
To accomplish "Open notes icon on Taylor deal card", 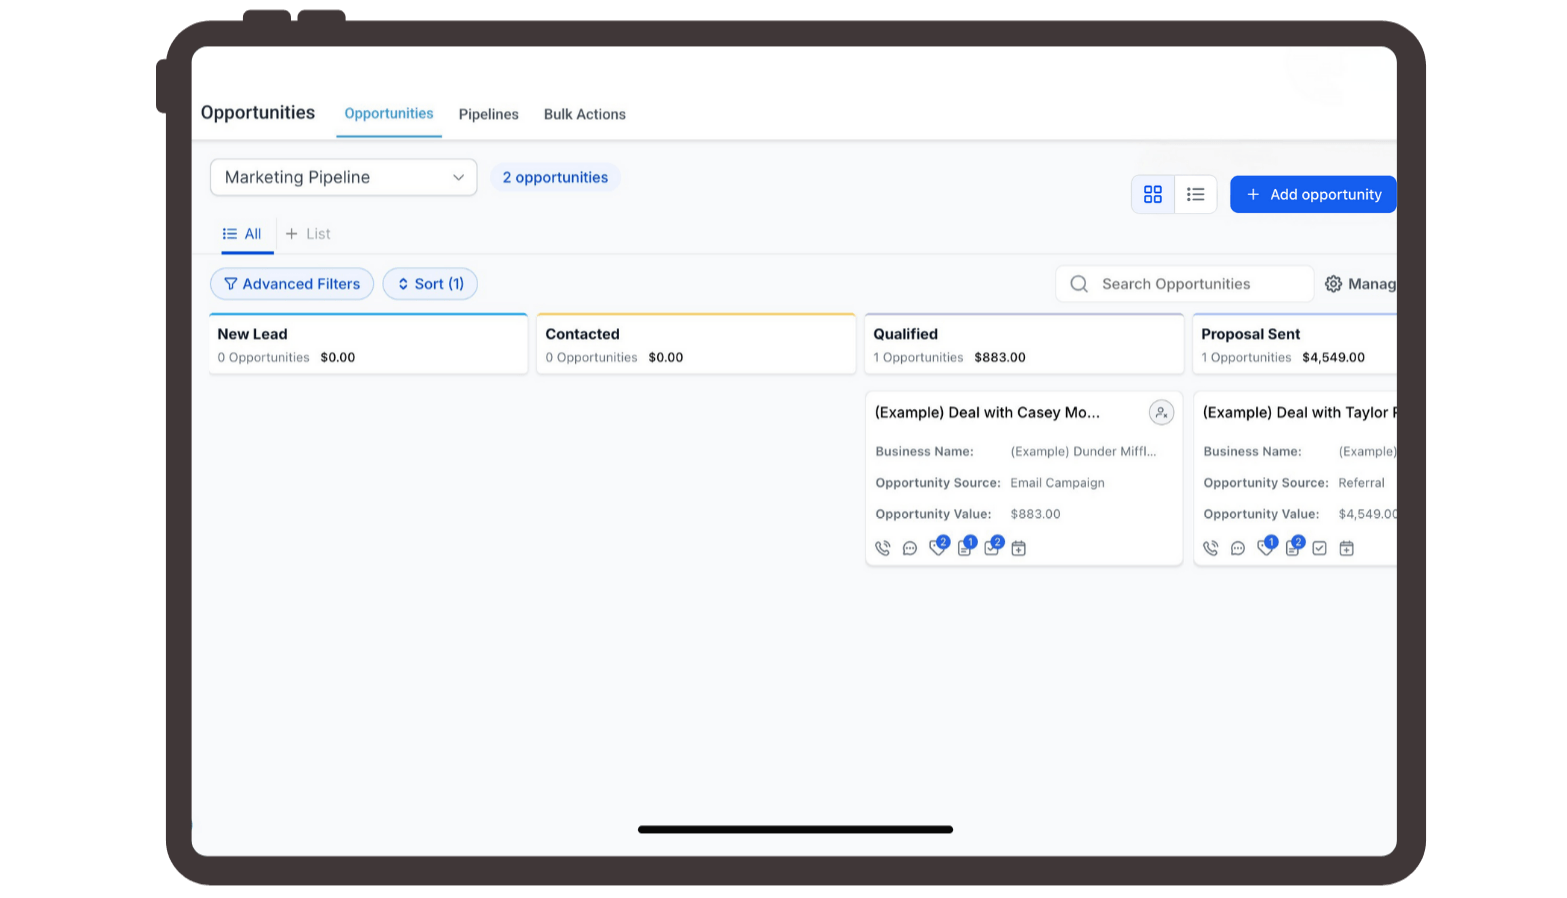I will coord(1292,548).
